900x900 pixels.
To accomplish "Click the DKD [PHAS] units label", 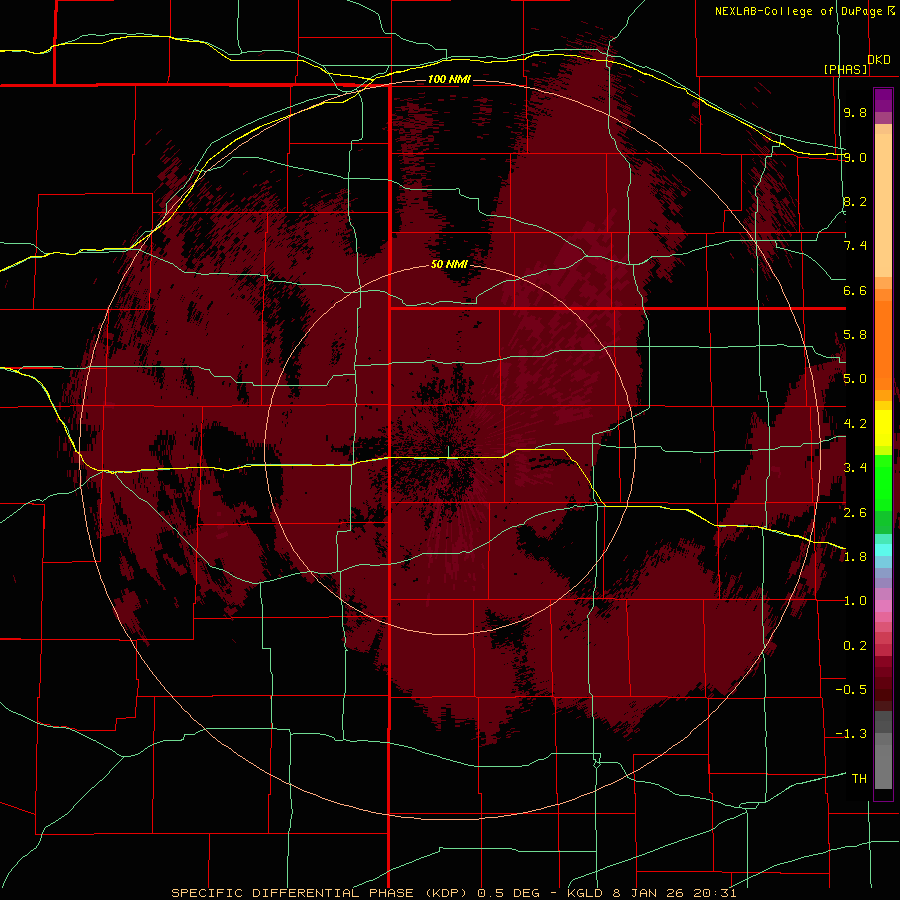I will (858, 65).
